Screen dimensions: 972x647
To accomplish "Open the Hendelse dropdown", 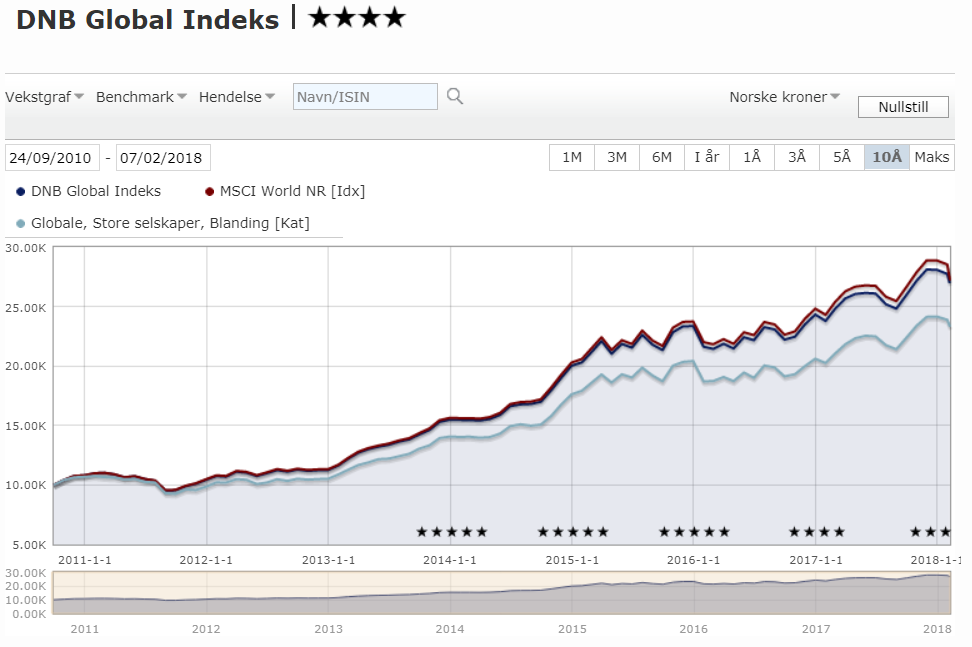I will click(236, 97).
